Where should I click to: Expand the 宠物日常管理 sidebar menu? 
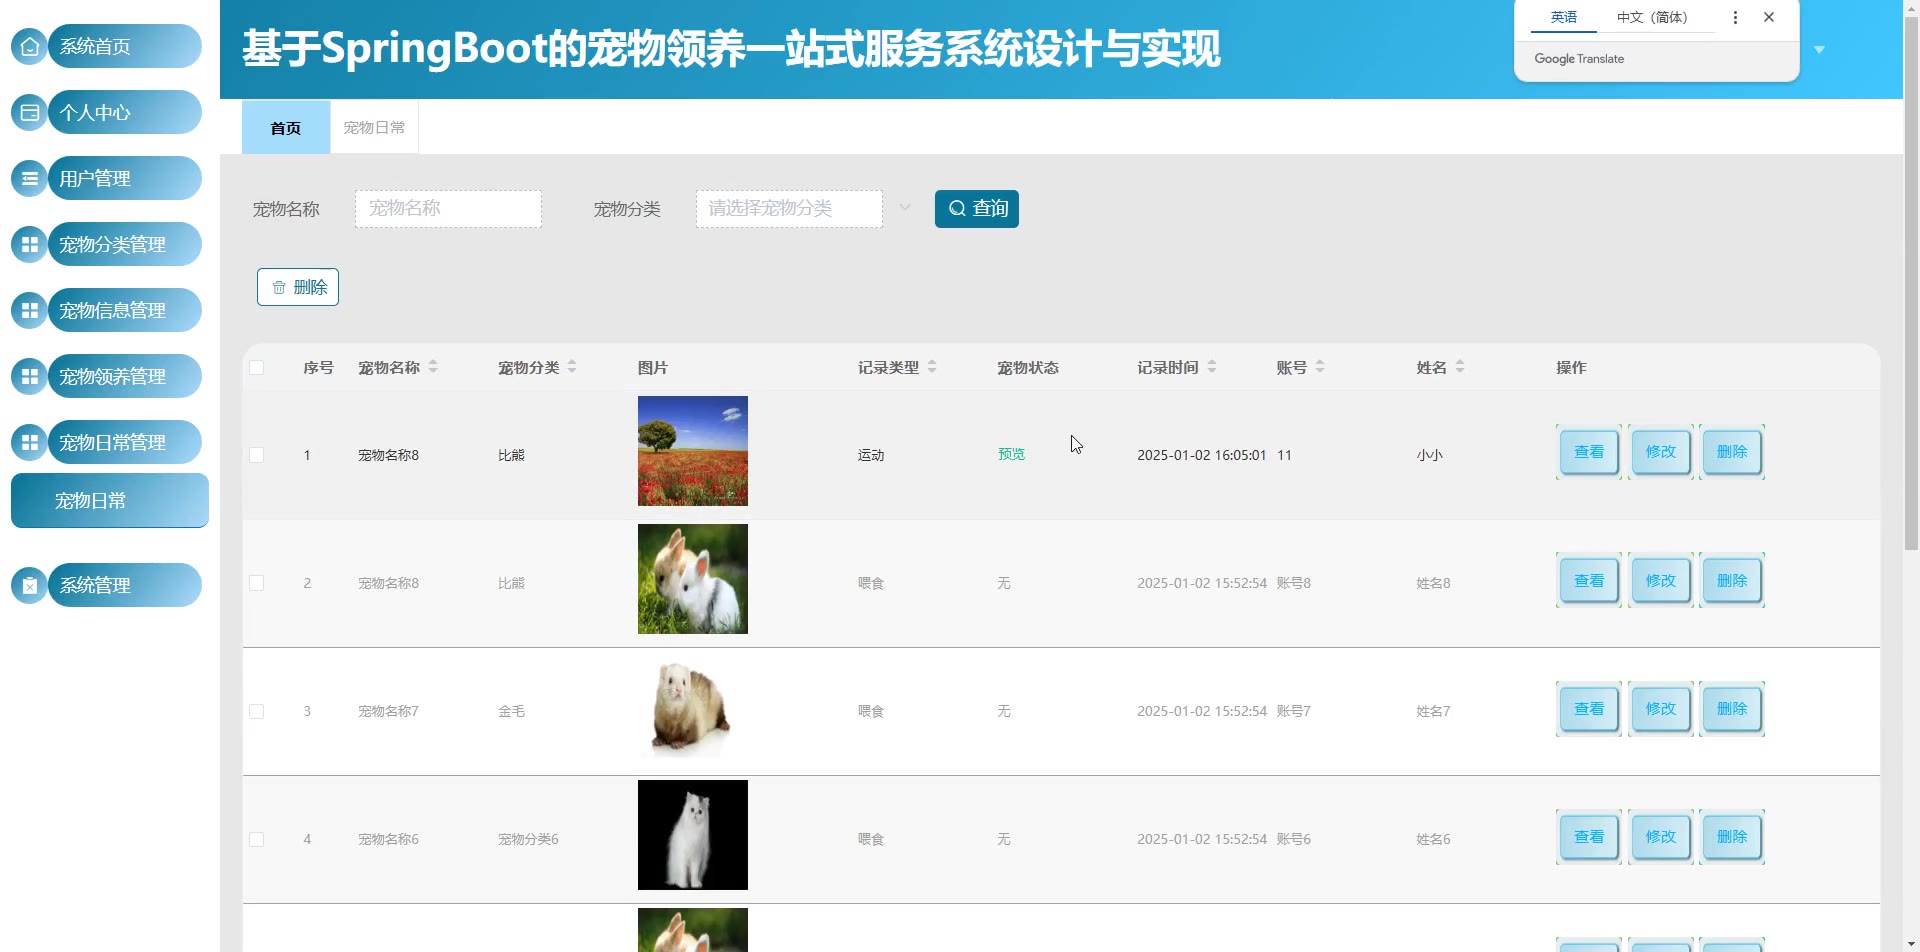click(x=124, y=443)
